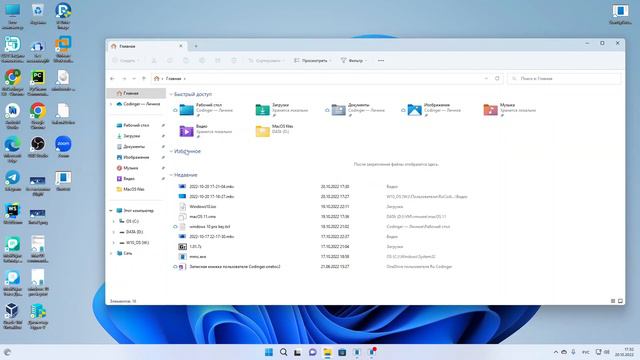The width and height of the screenshot is (640, 360).
Task: Click the Delete trash icon in Explorer toolbar
Action: pyautogui.click(x=234, y=60)
